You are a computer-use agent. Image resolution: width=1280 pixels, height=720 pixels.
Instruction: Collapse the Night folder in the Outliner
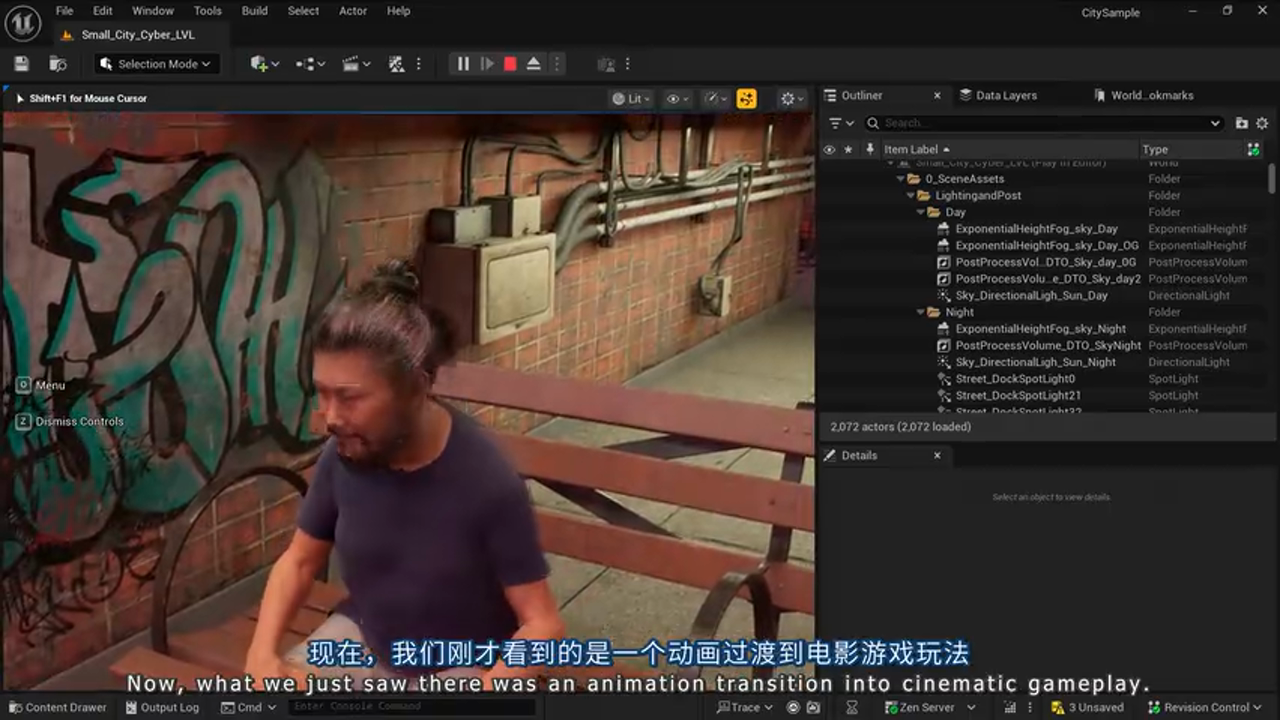pos(920,312)
